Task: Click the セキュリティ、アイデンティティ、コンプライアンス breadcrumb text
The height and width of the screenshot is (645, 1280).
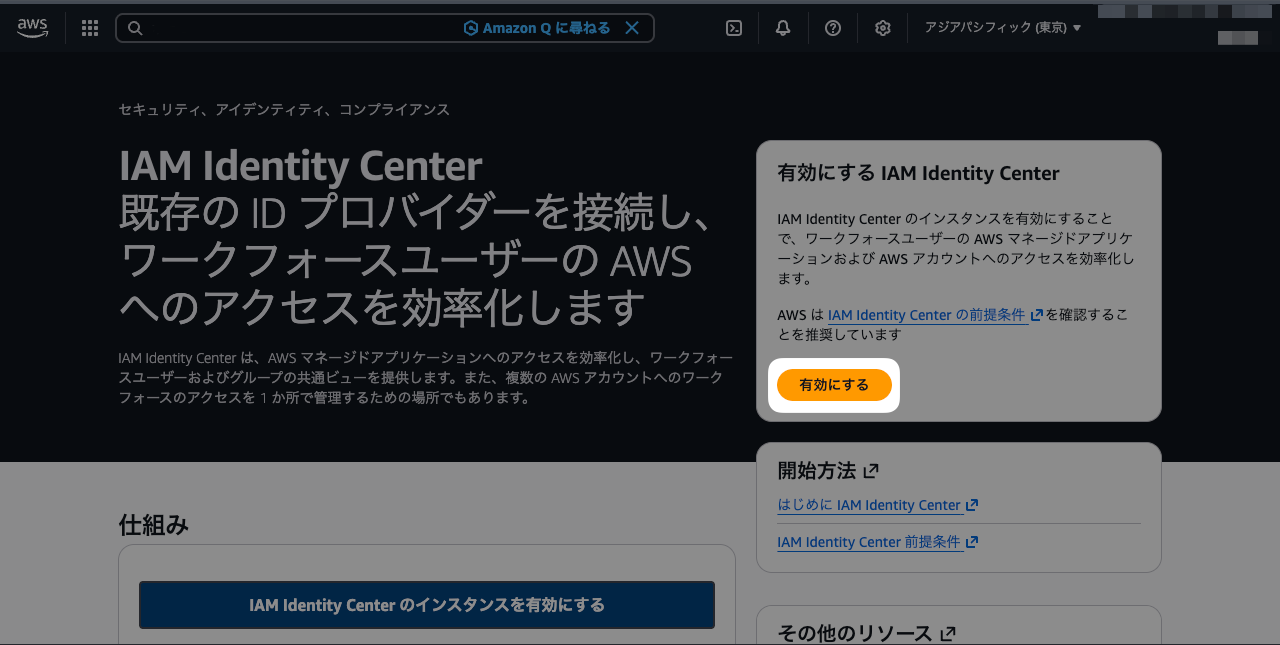Action: [284, 109]
